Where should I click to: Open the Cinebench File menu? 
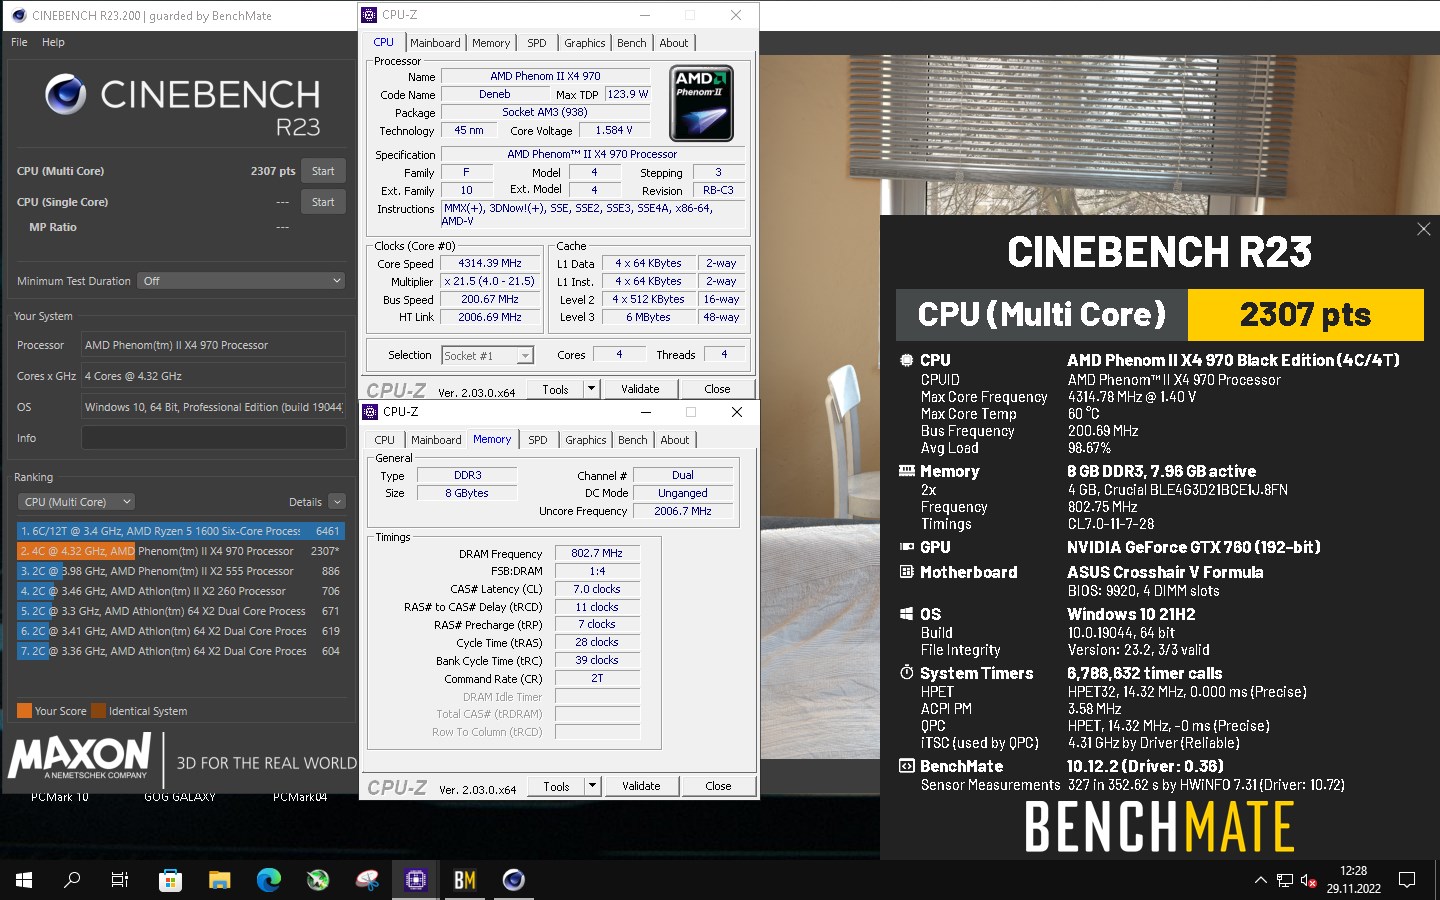point(19,42)
